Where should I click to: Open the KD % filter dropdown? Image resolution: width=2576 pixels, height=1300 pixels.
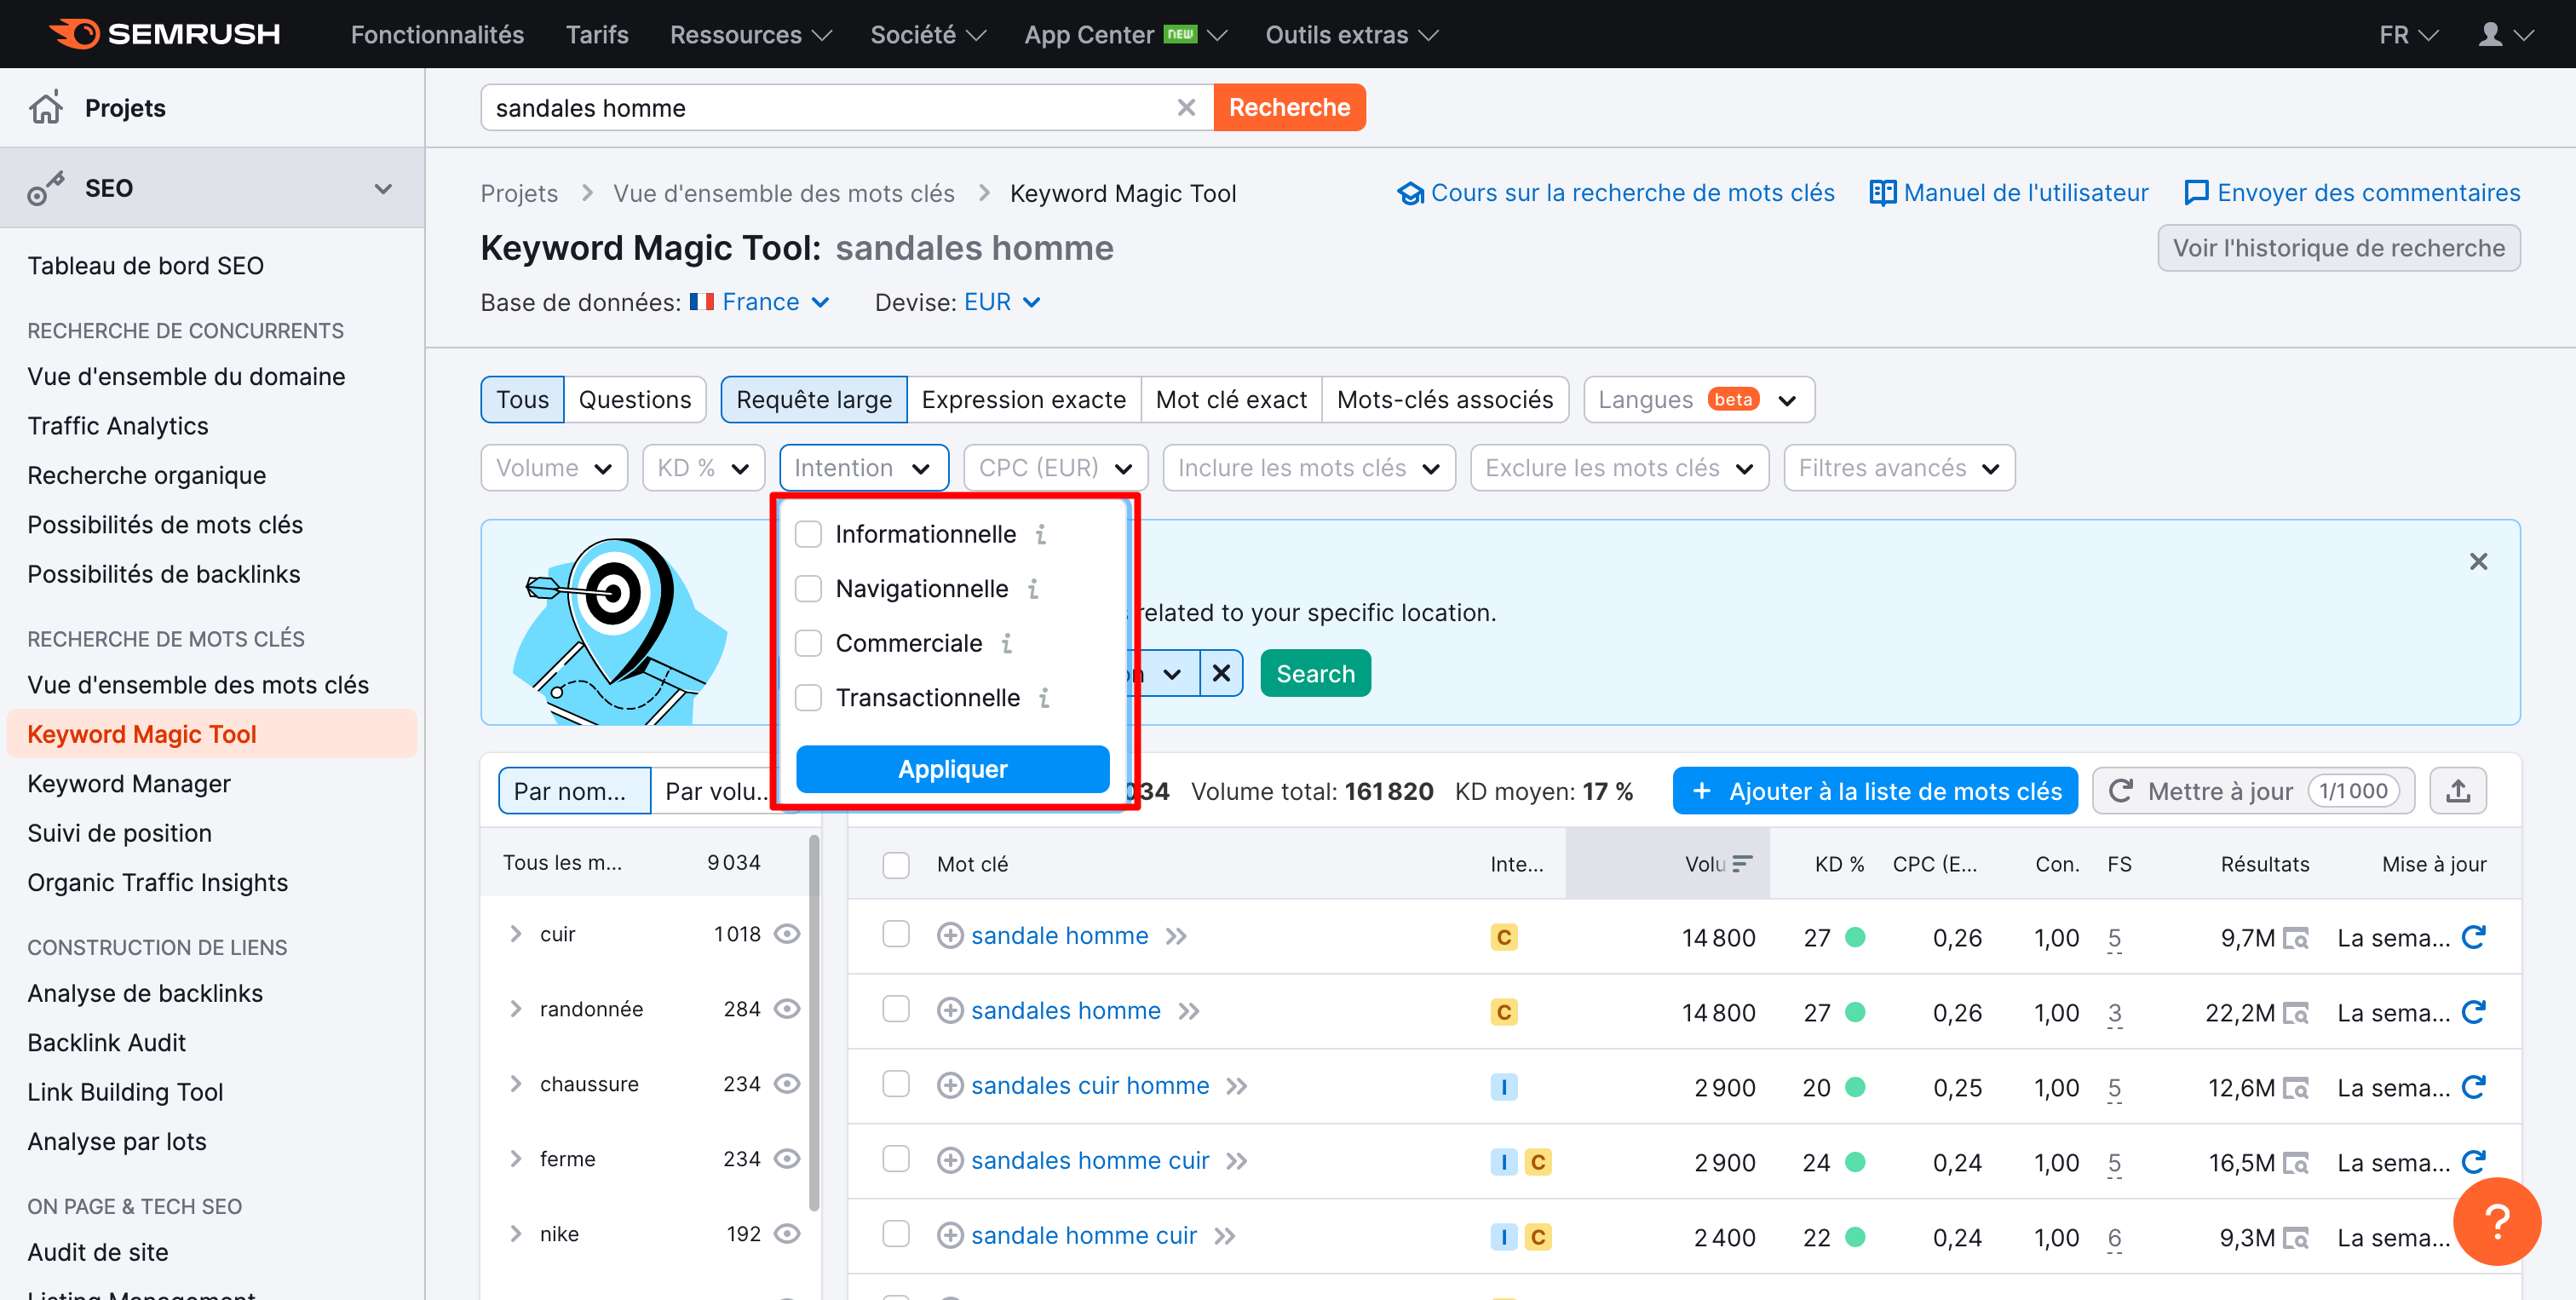703,468
